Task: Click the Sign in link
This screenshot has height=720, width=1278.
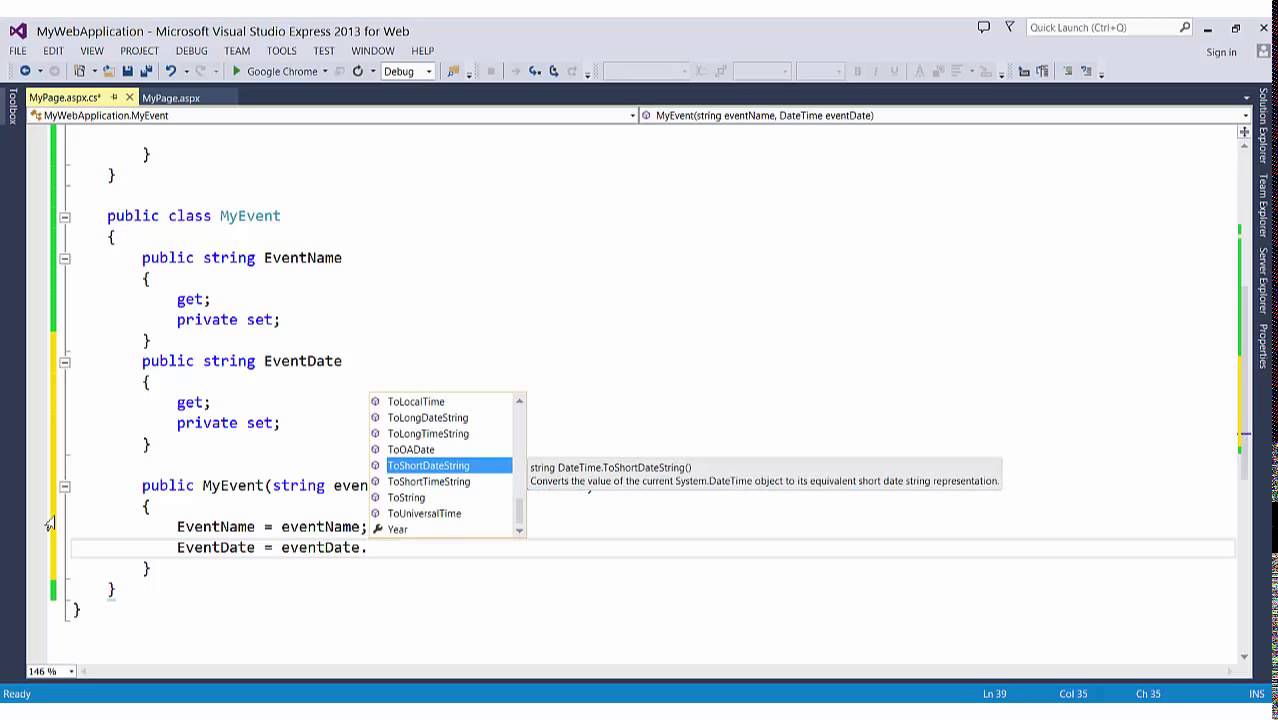Action: (x=1221, y=52)
